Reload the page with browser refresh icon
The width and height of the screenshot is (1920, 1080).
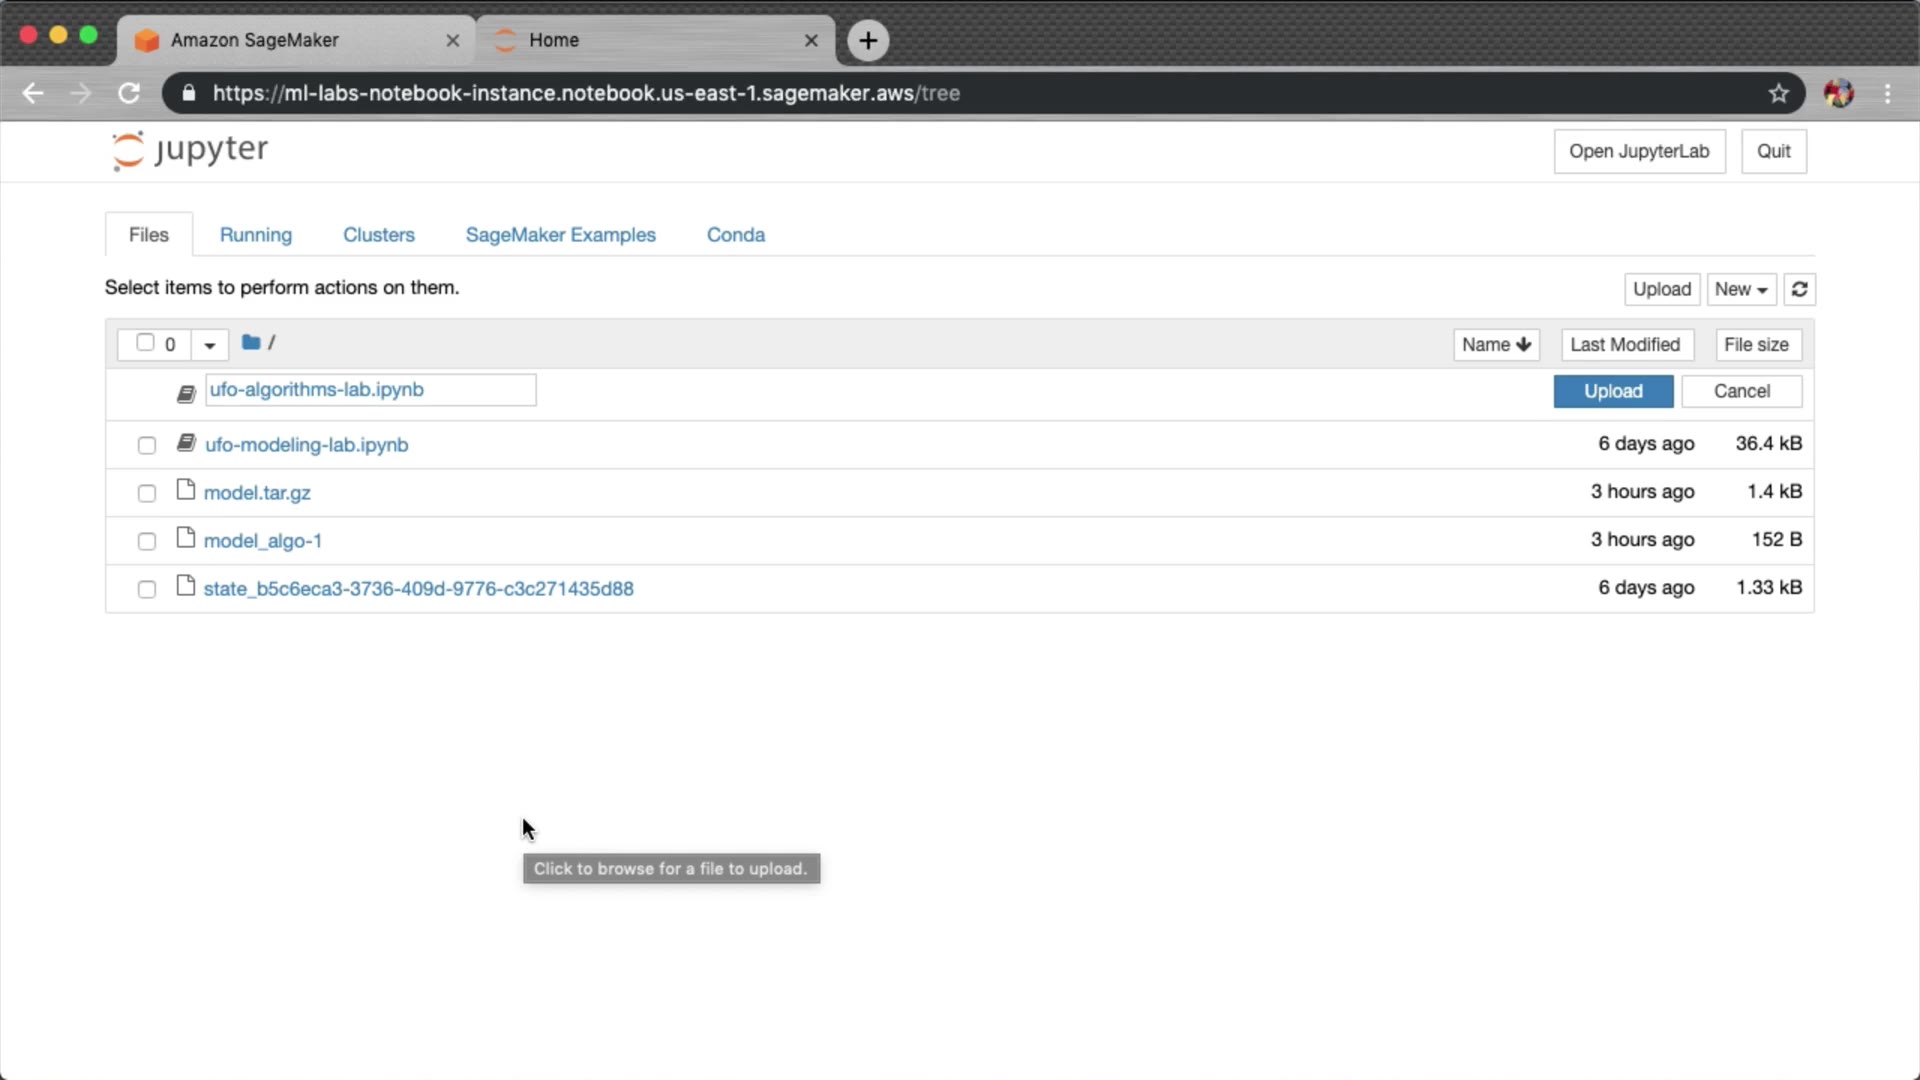pyautogui.click(x=129, y=93)
